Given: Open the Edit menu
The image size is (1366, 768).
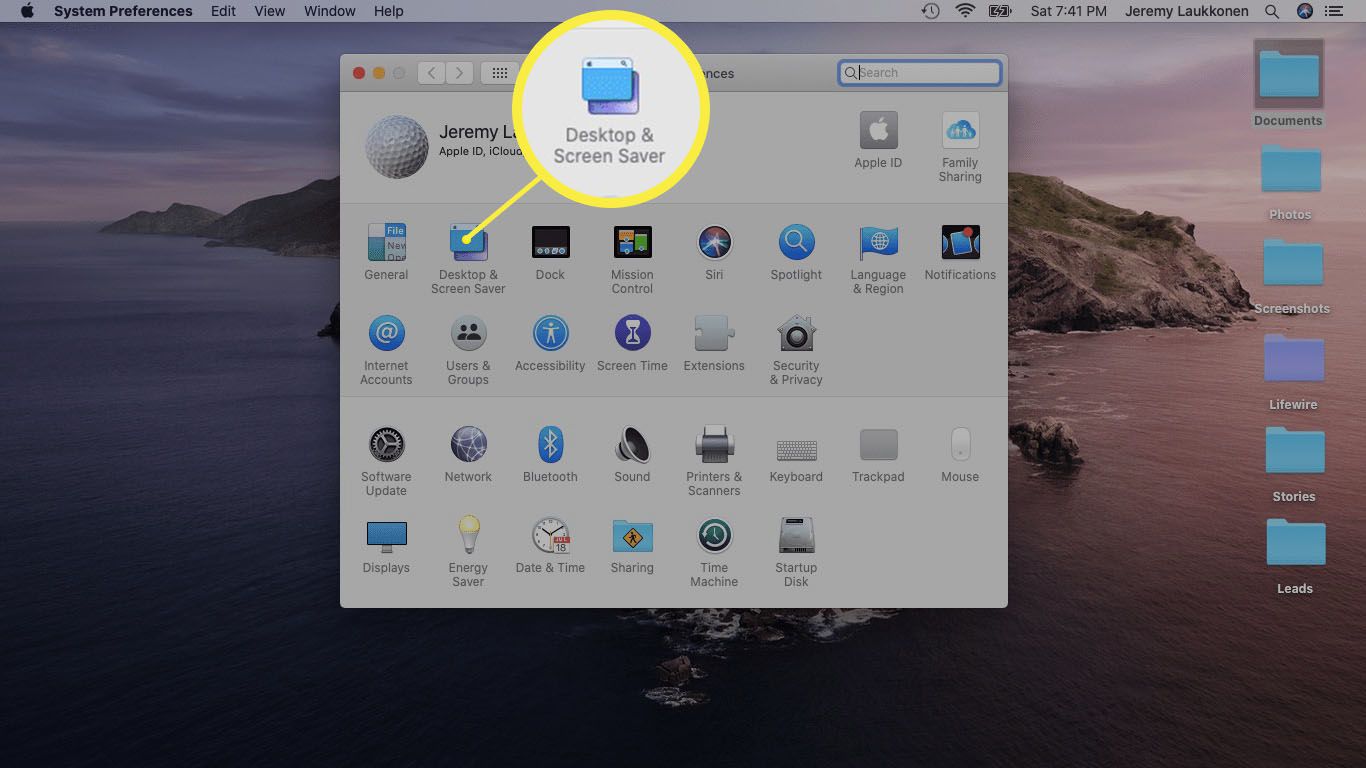Looking at the screenshot, I should 224,11.
